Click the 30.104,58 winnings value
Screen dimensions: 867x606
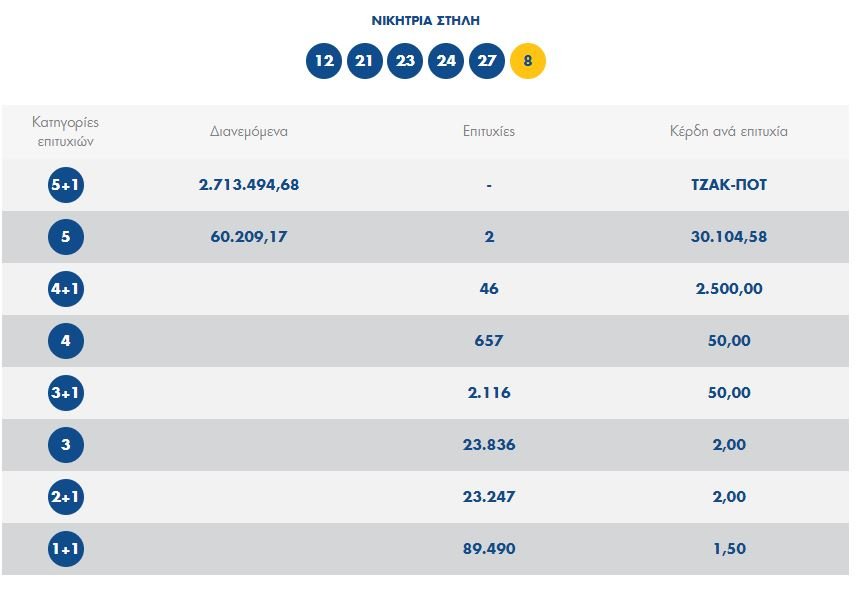click(x=728, y=237)
